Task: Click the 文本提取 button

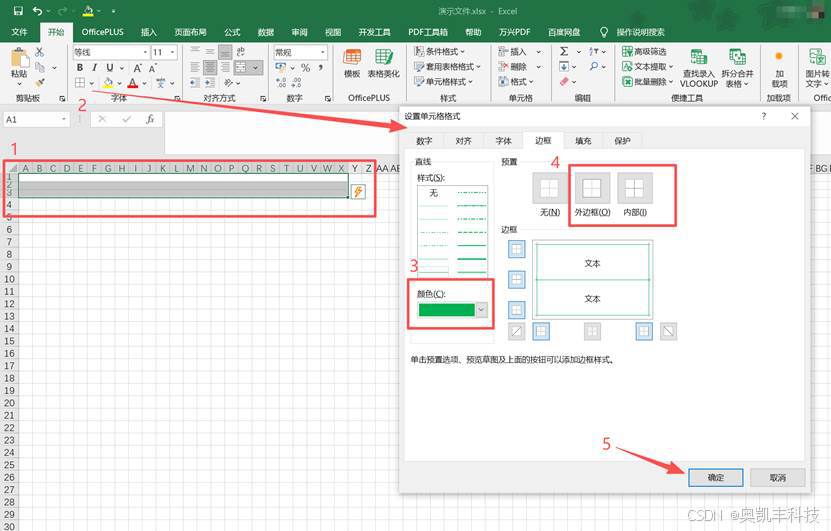Action: click(x=648, y=66)
